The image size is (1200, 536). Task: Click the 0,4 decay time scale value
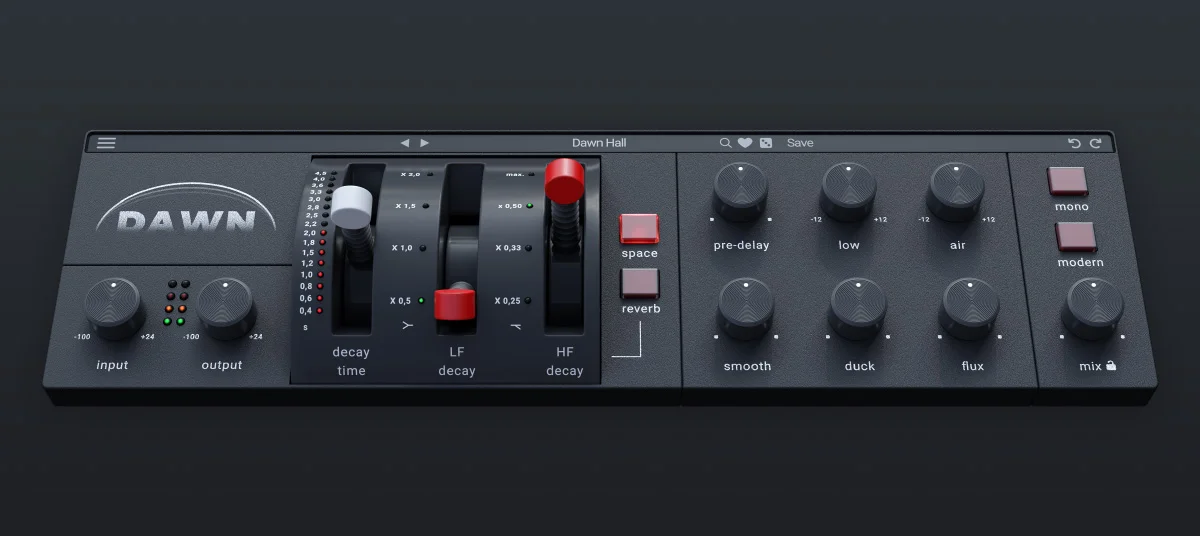(x=305, y=311)
